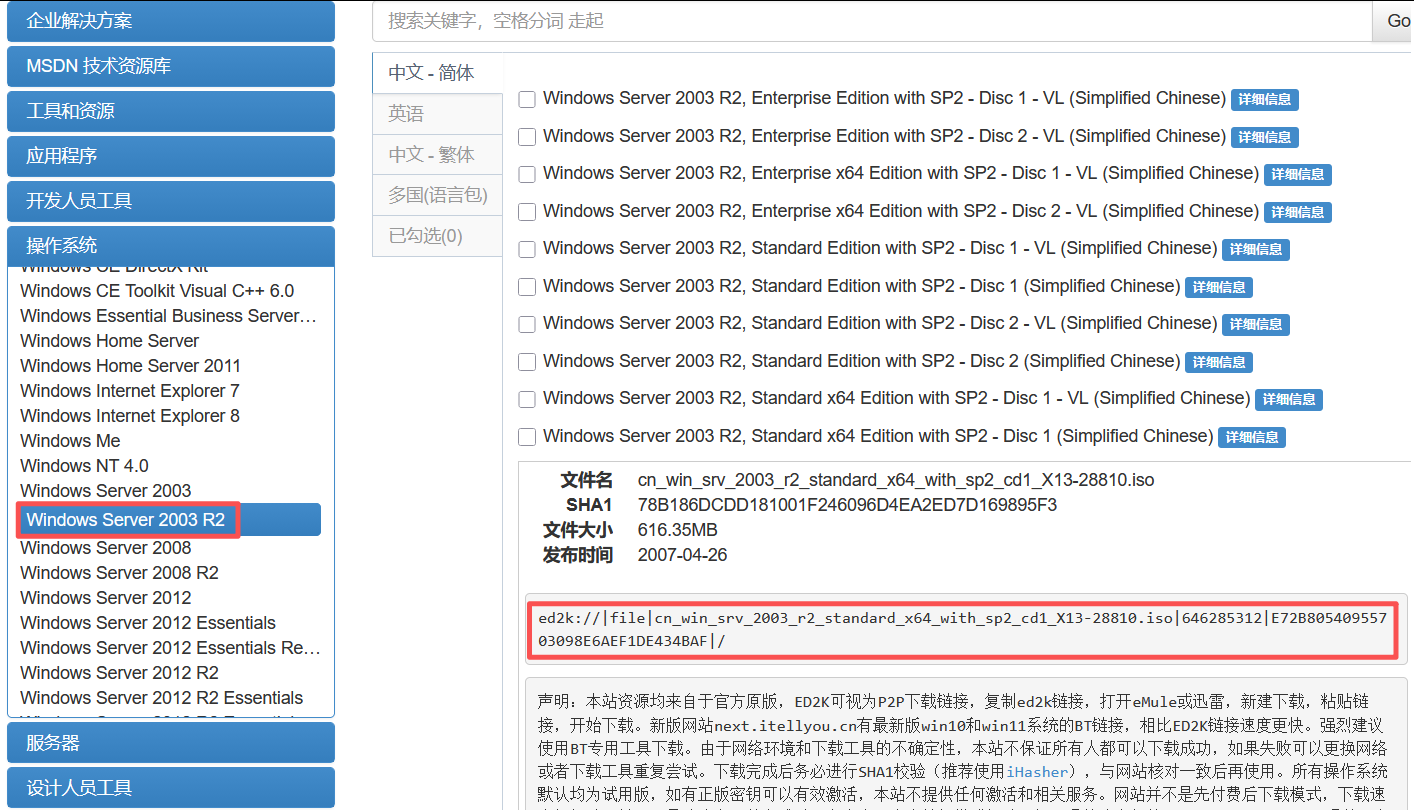Screen dimensions: 1414x810
Task: Select Windows Server 2012 entry
Action: [105, 598]
